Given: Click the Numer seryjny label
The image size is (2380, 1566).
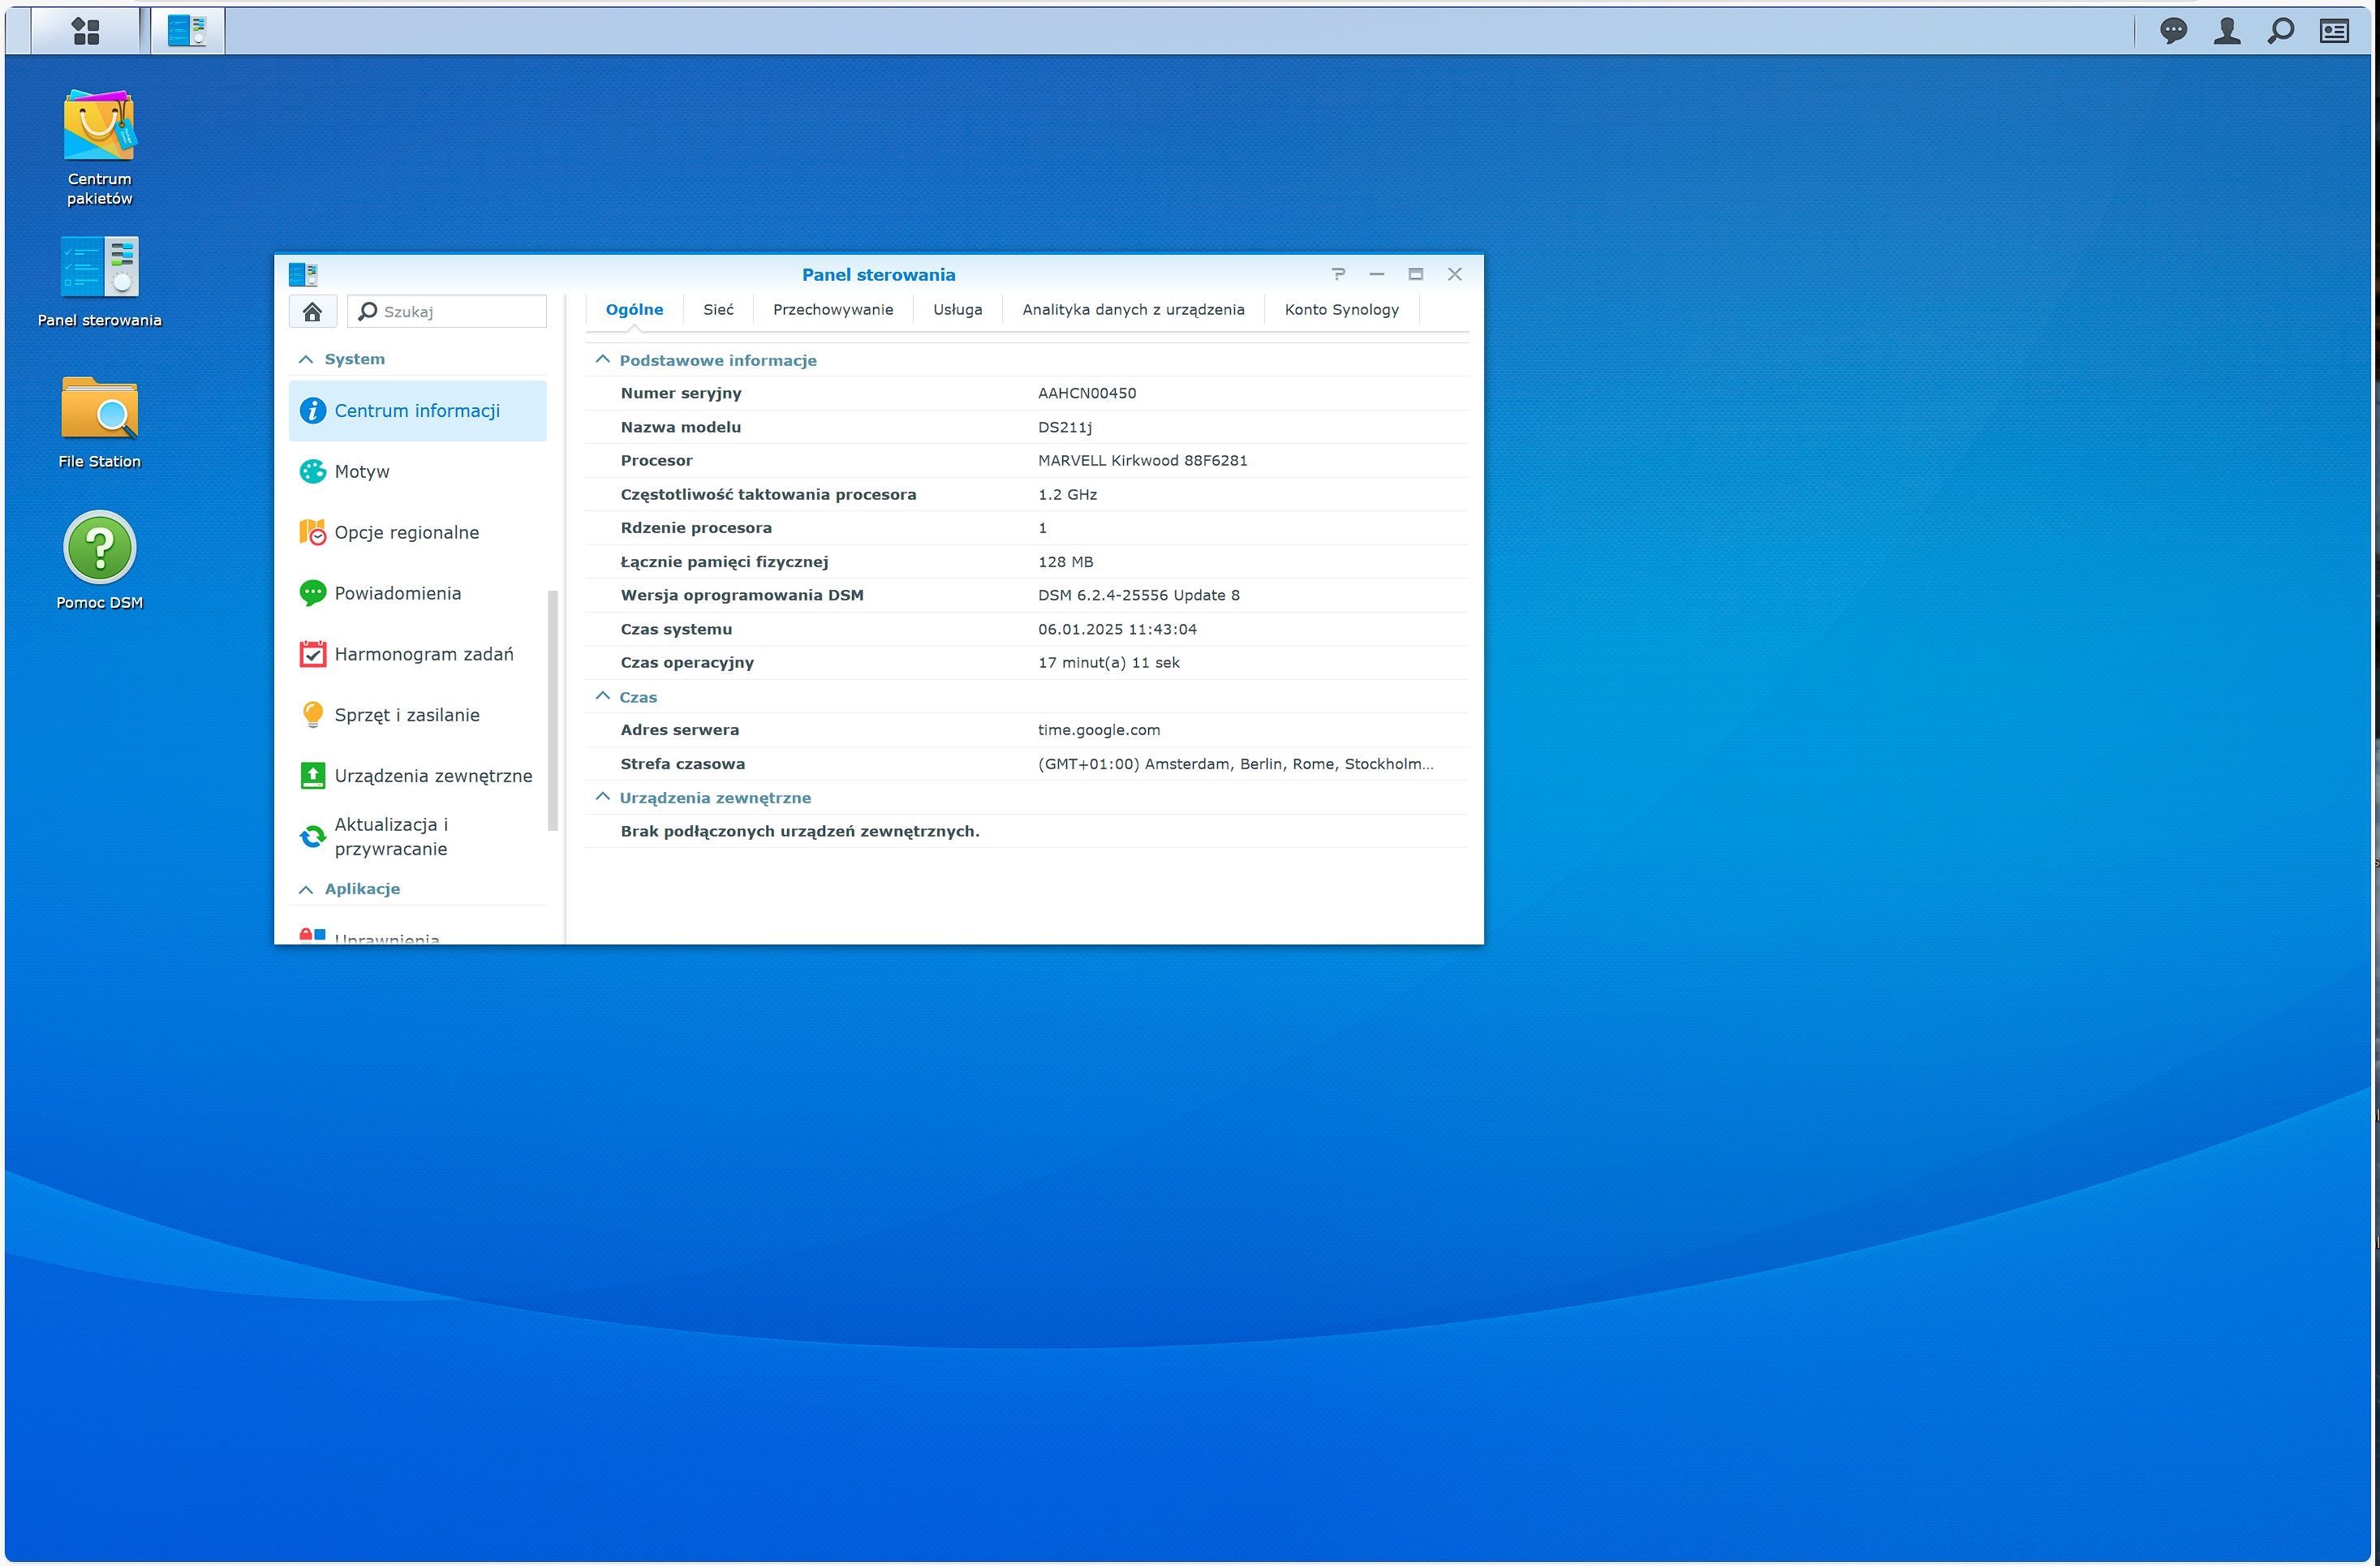Looking at the screenshot, I should [681, 393].
